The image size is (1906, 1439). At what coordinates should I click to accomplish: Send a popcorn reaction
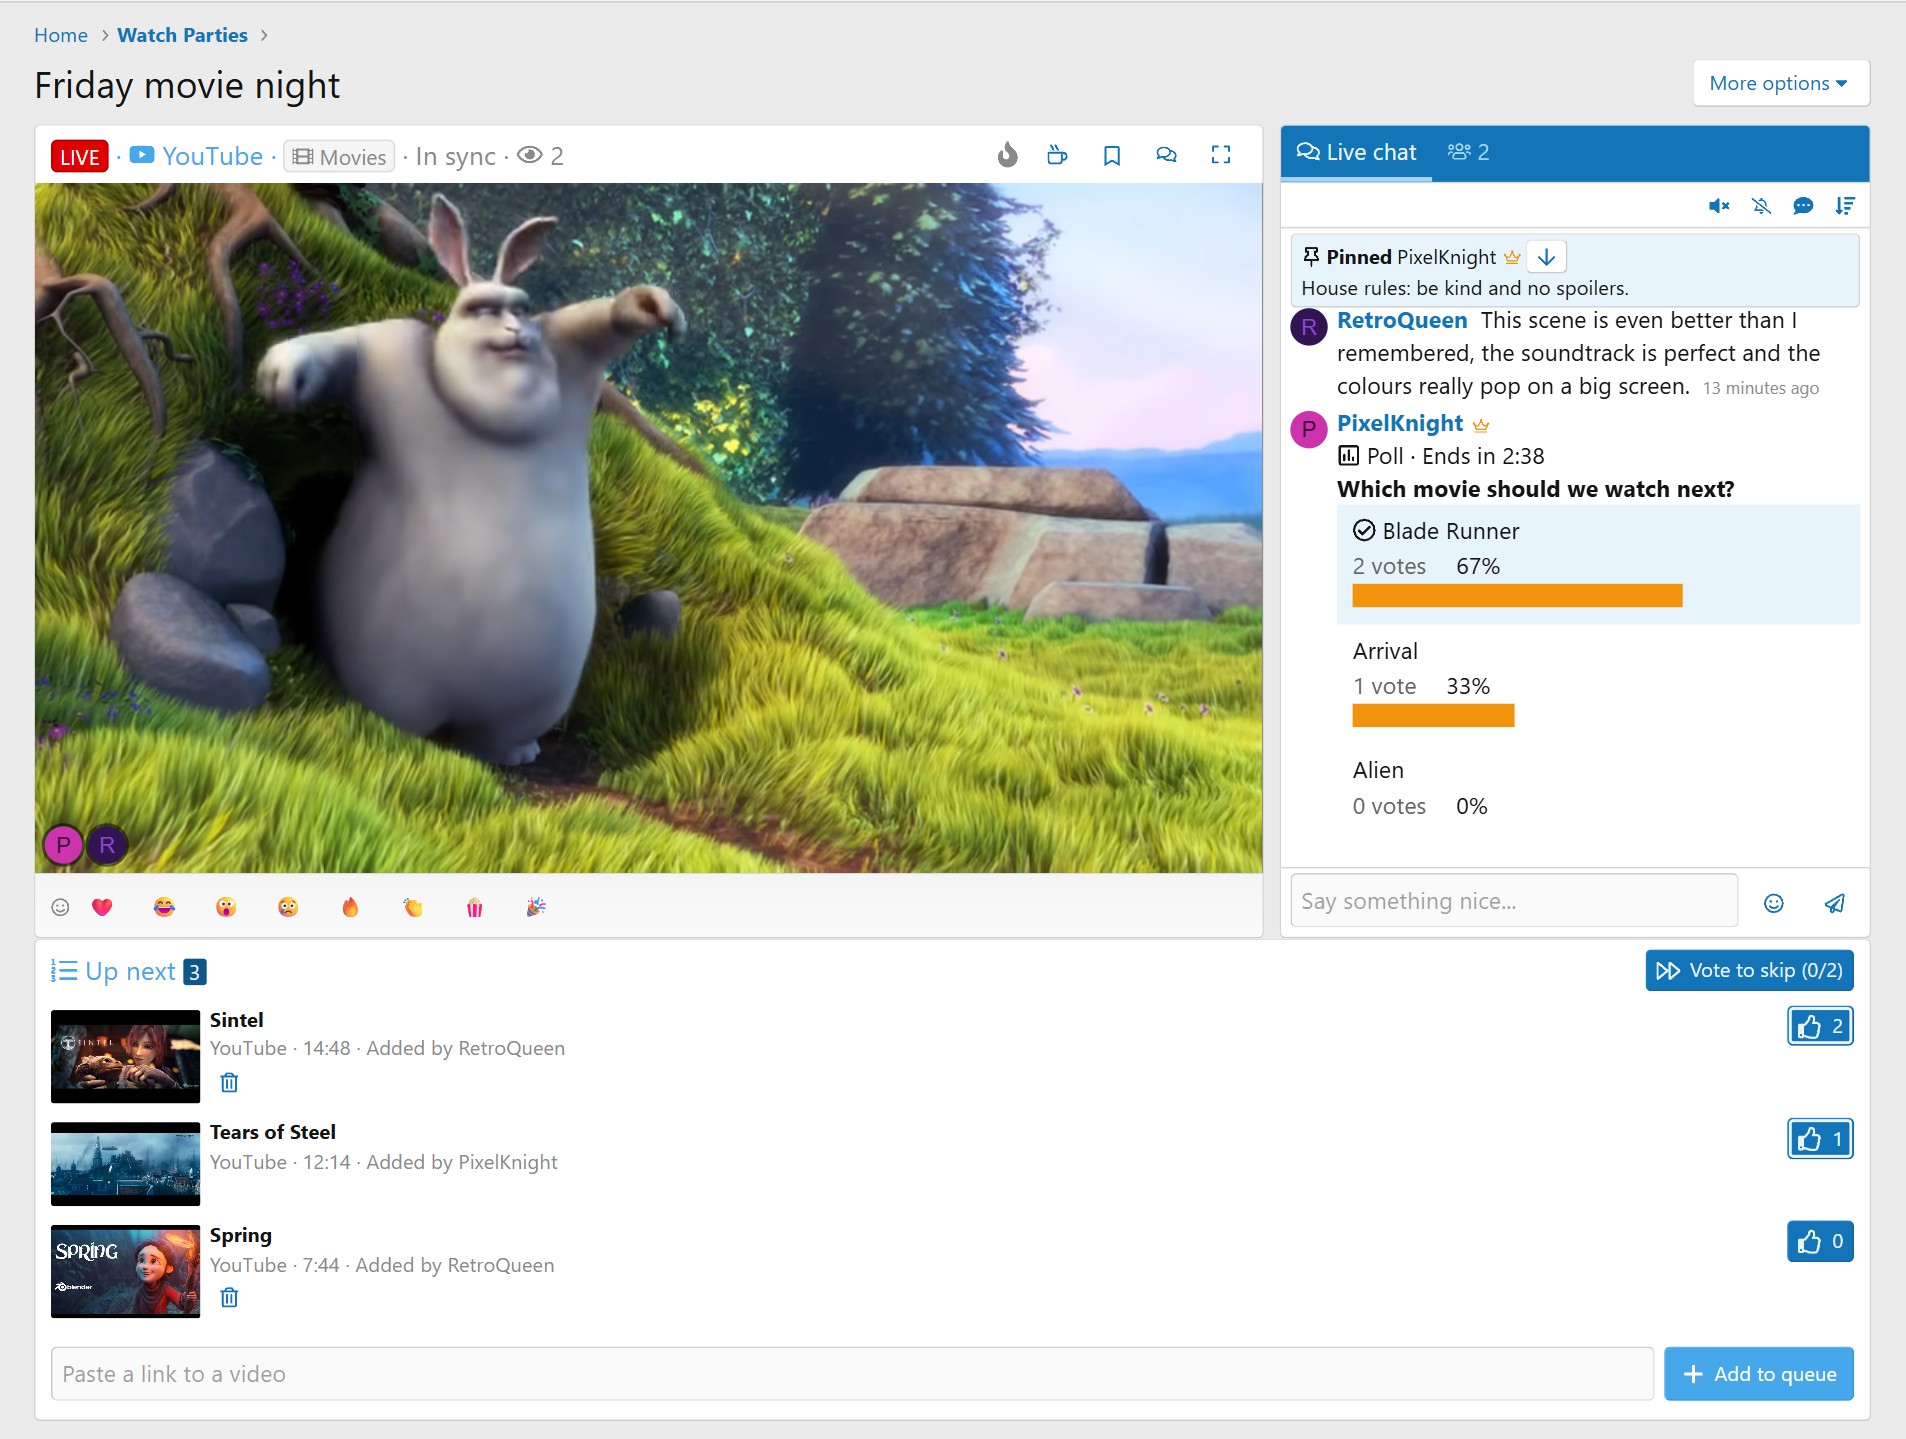[474, 907]
